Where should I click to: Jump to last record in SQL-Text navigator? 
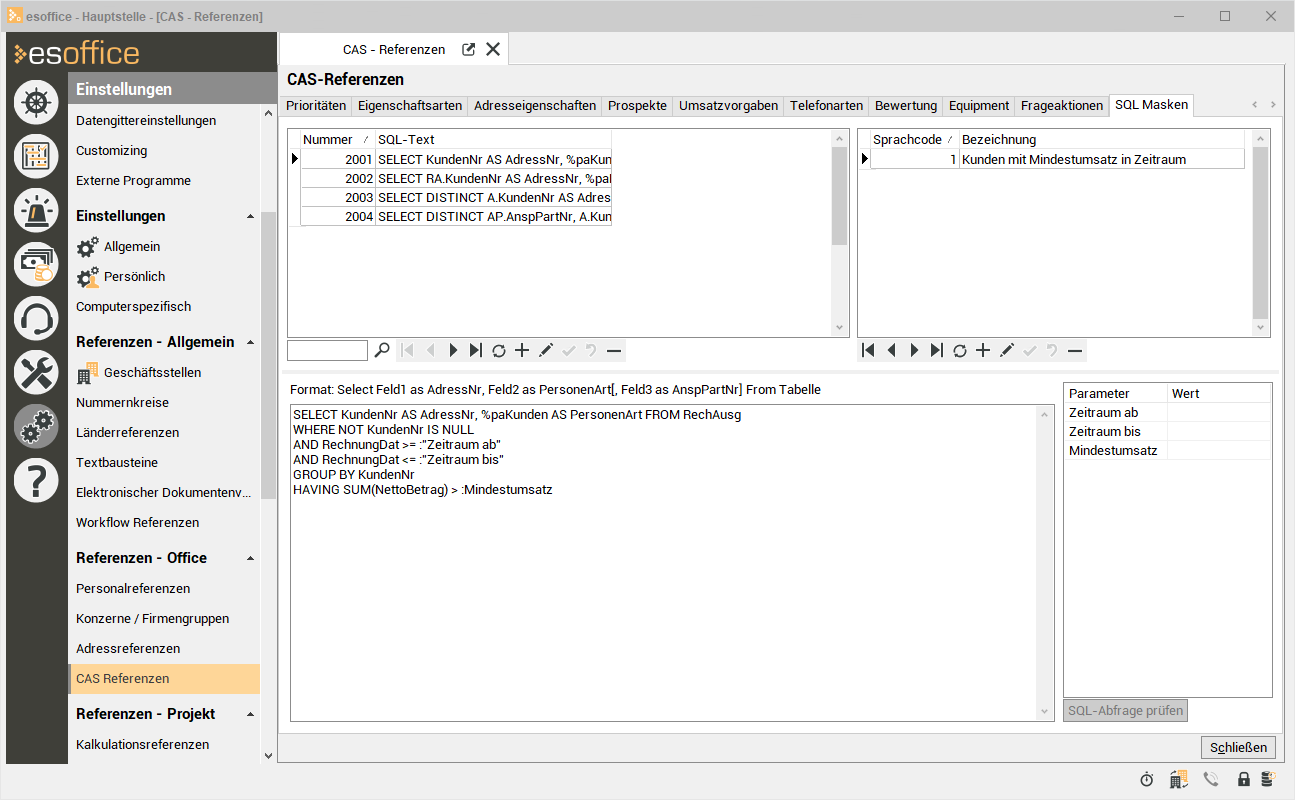tap(475, 350)
